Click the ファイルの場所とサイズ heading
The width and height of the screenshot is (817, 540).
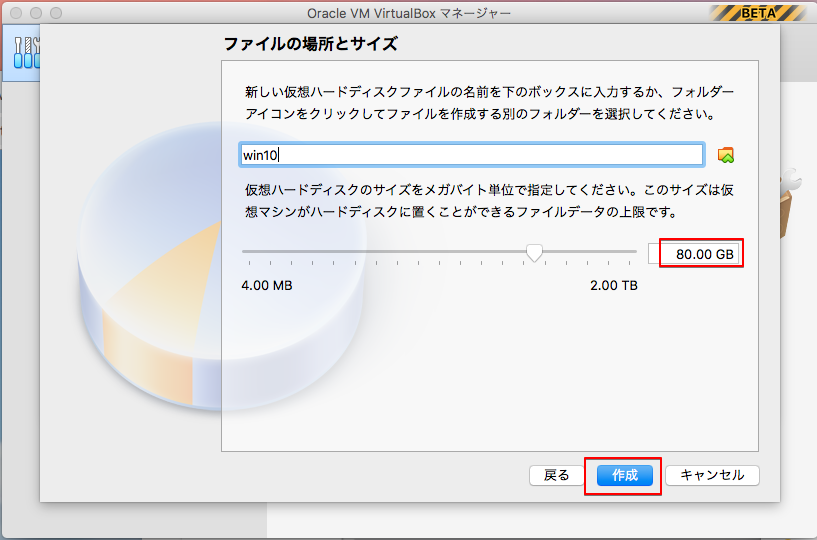pos(311,44)
